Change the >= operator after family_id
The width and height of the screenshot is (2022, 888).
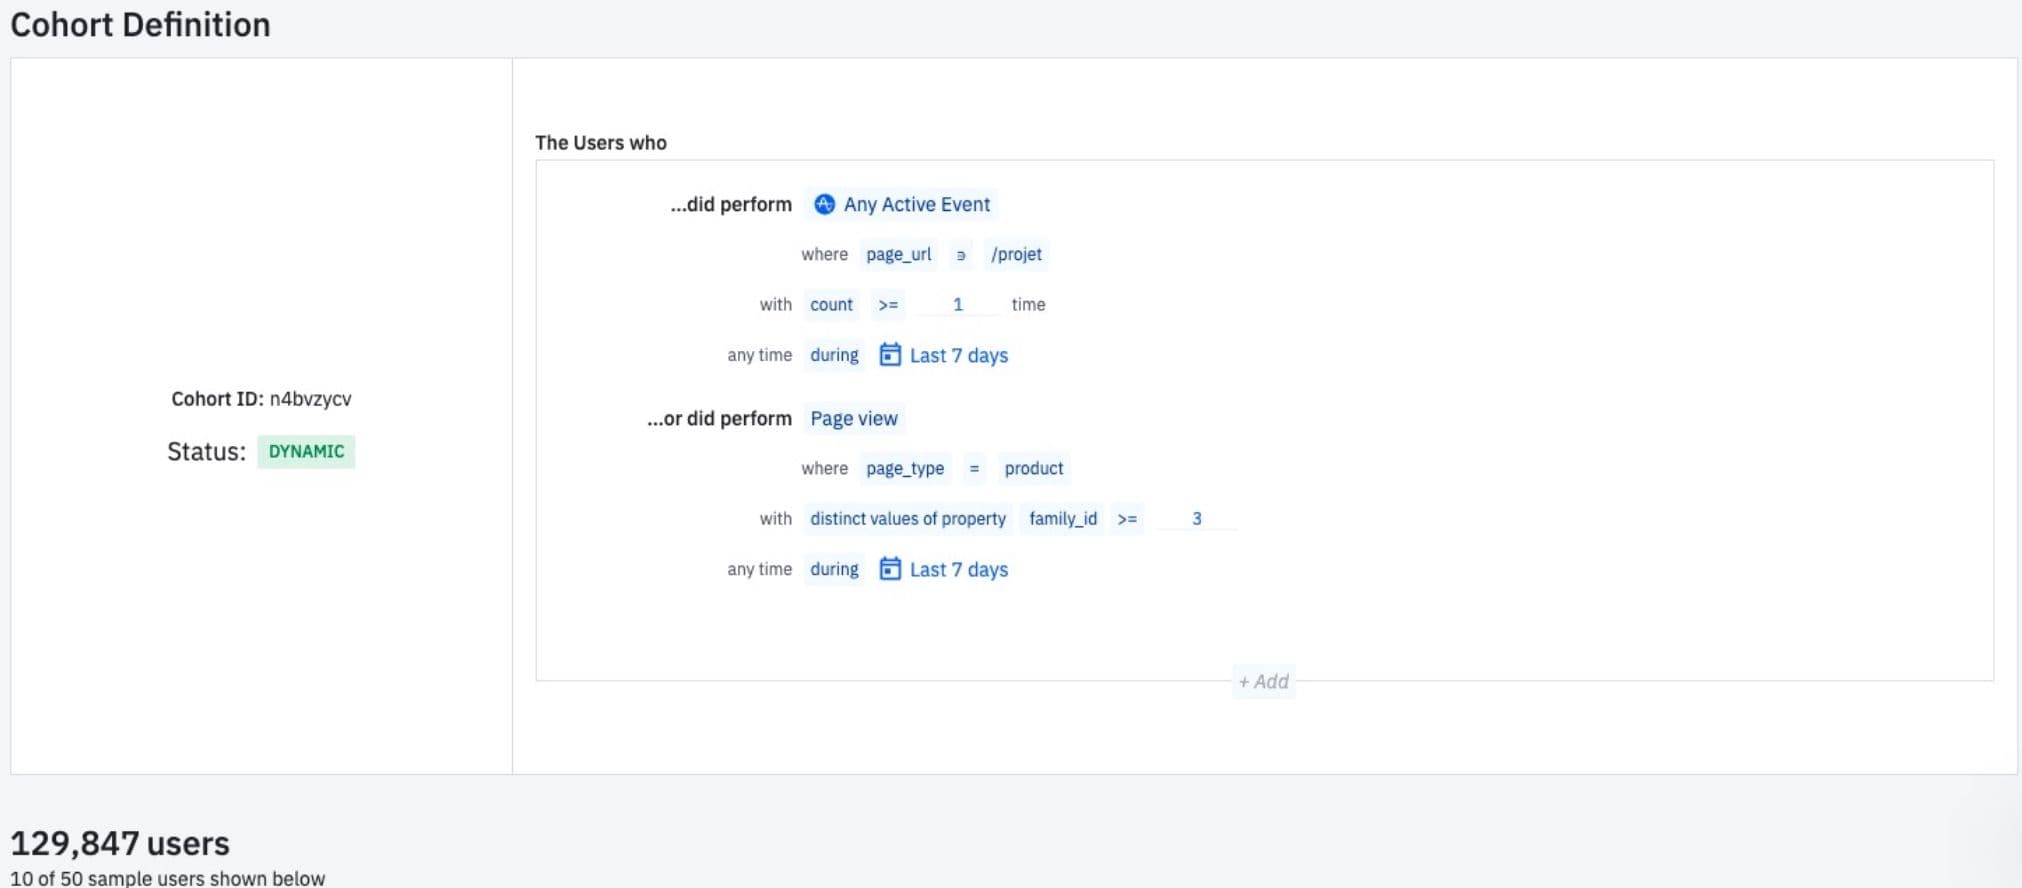[x=1127, y=518]
